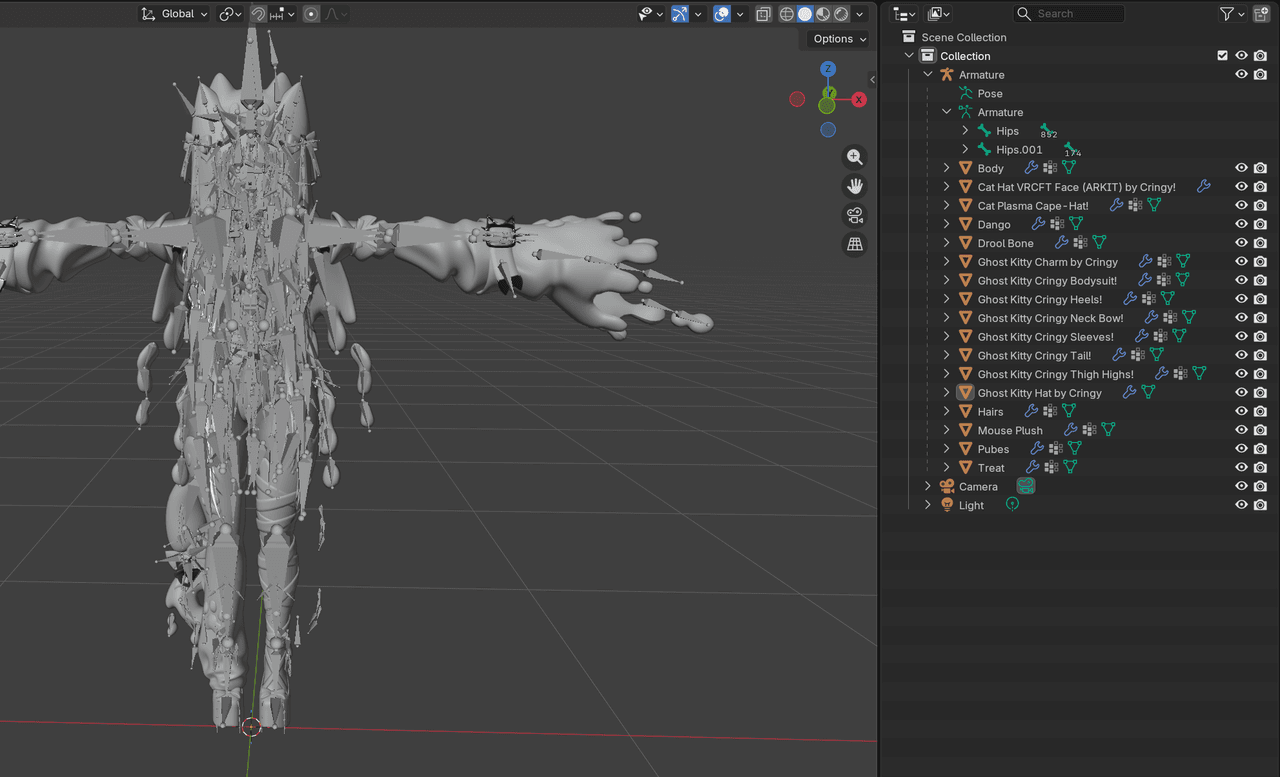
Task: Hide the Light object with eye icon
Action: tap(1242, 505)
